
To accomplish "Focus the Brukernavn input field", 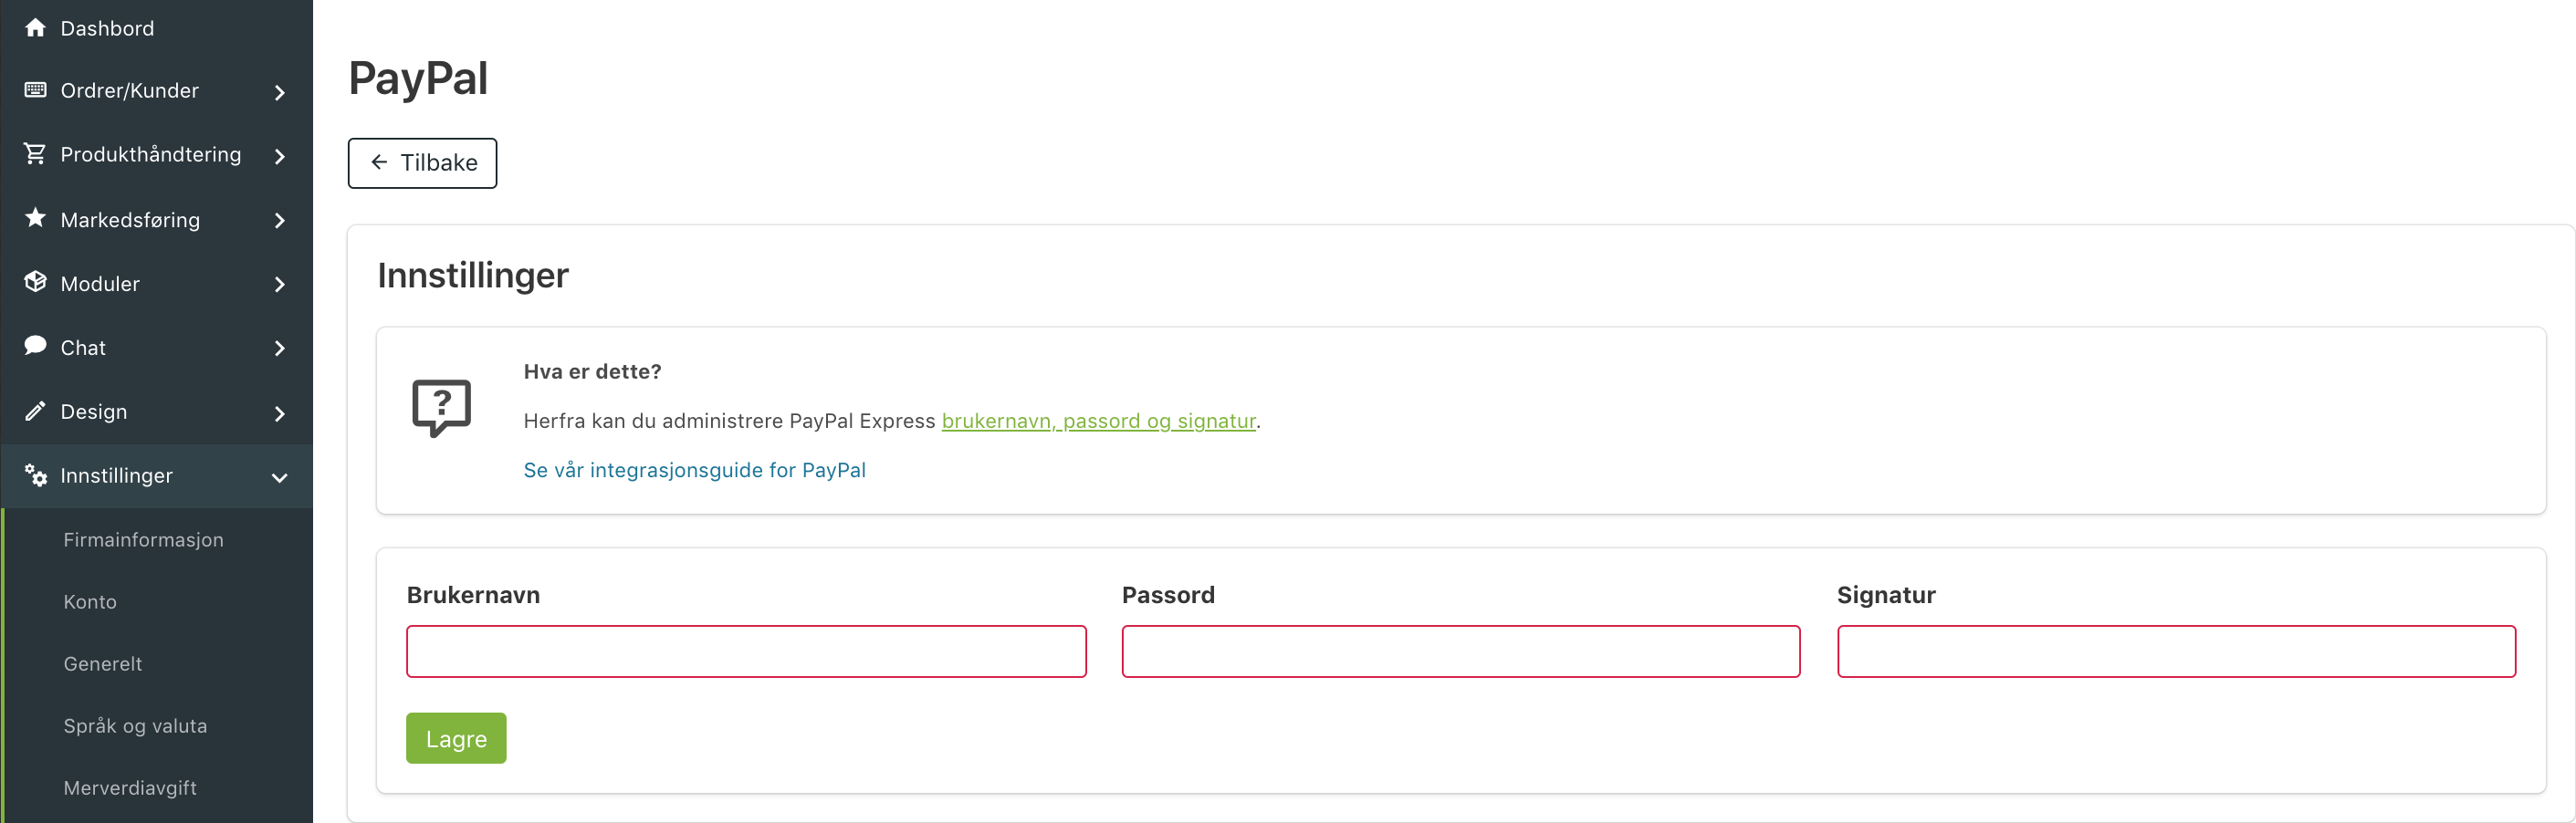I will [x=746, y=651].
